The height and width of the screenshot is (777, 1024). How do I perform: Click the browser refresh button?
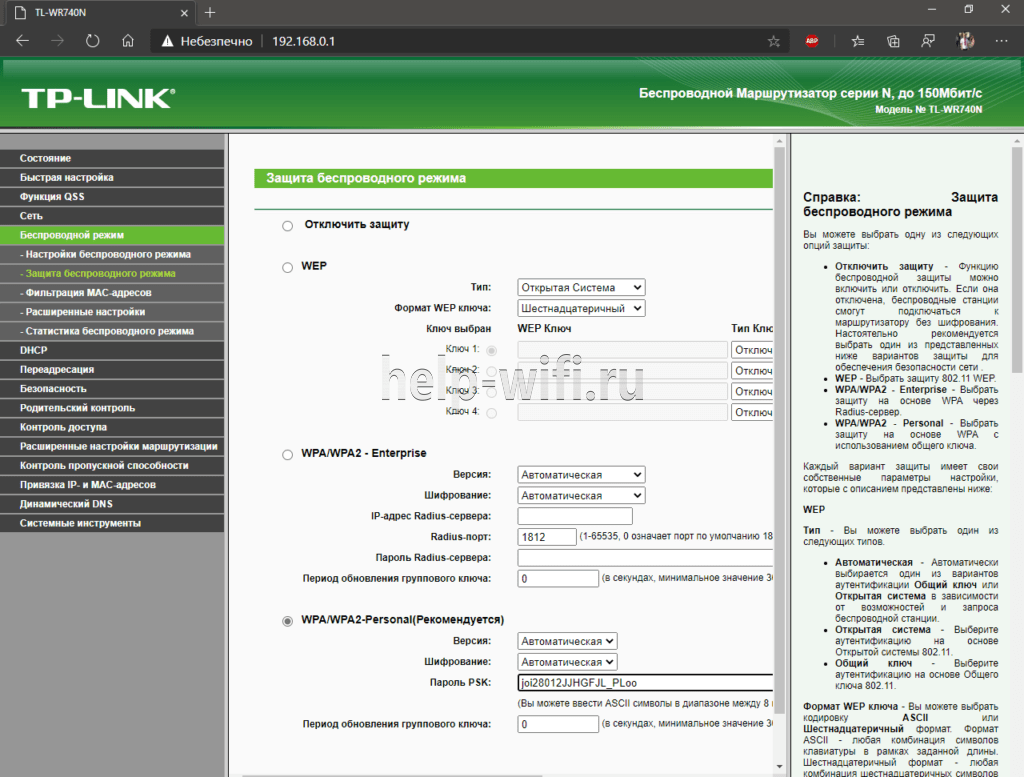coord(93,42)
